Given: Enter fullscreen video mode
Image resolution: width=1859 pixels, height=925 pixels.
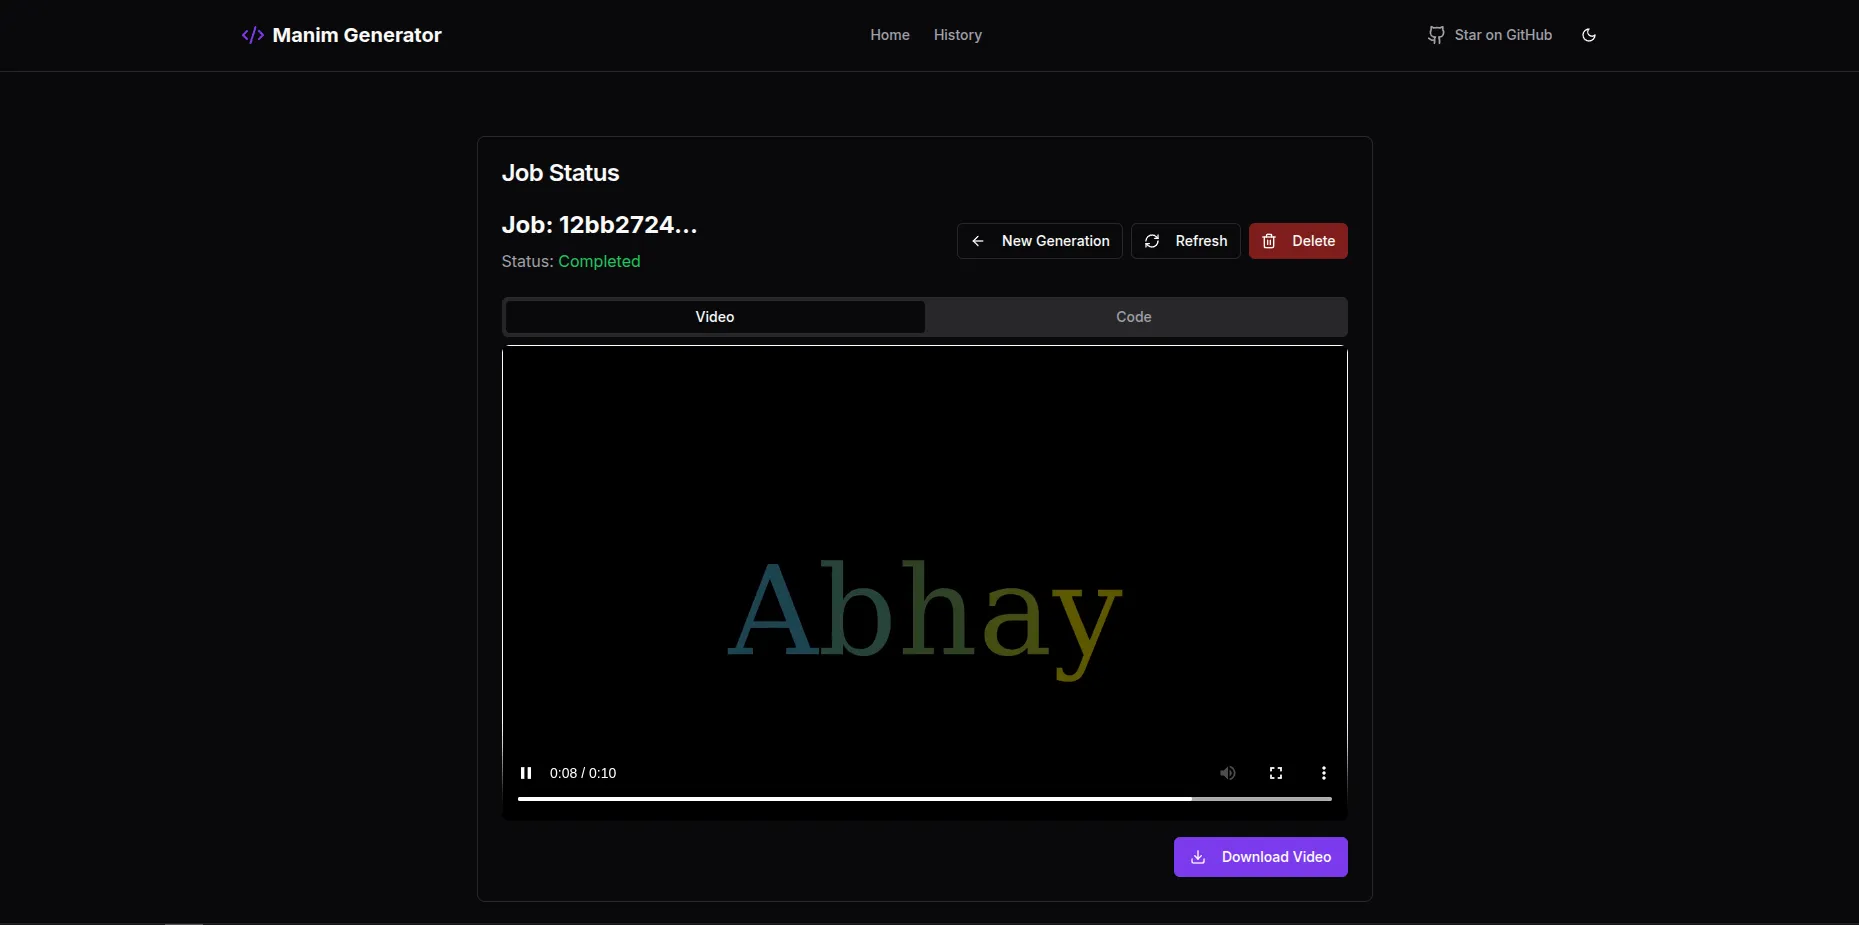Looking at the screenshot, I should [x=1276, y=773].
